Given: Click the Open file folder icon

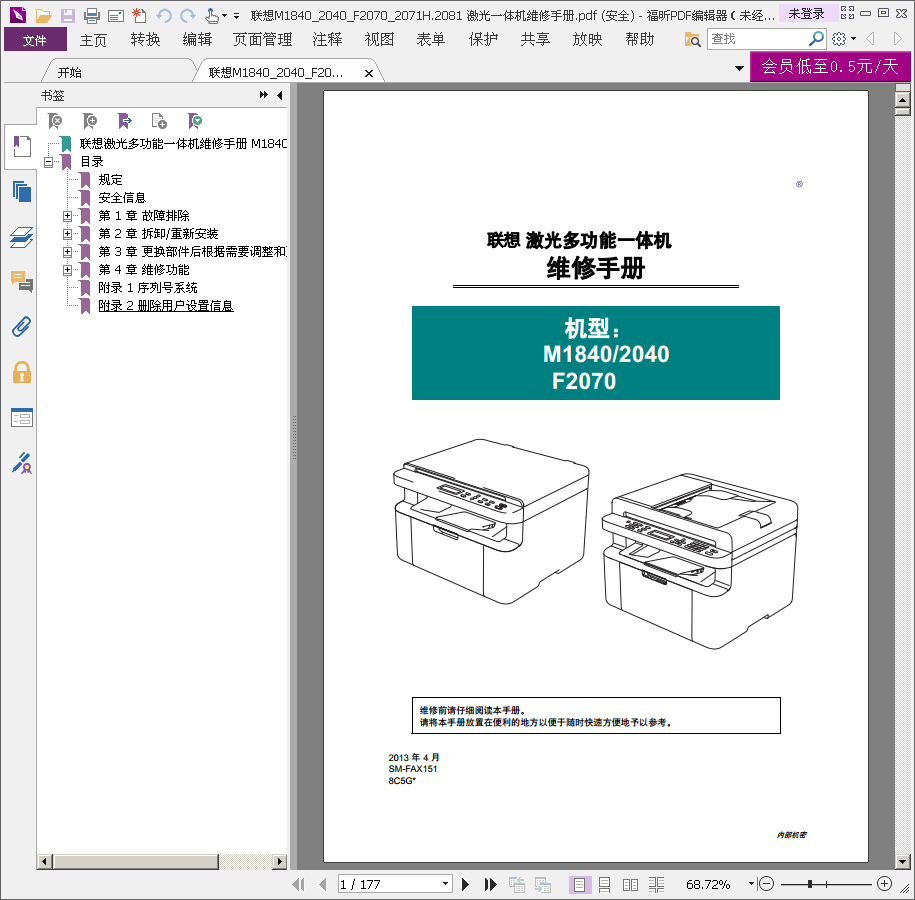Looking at the screenshot, I should click(43, 16).
